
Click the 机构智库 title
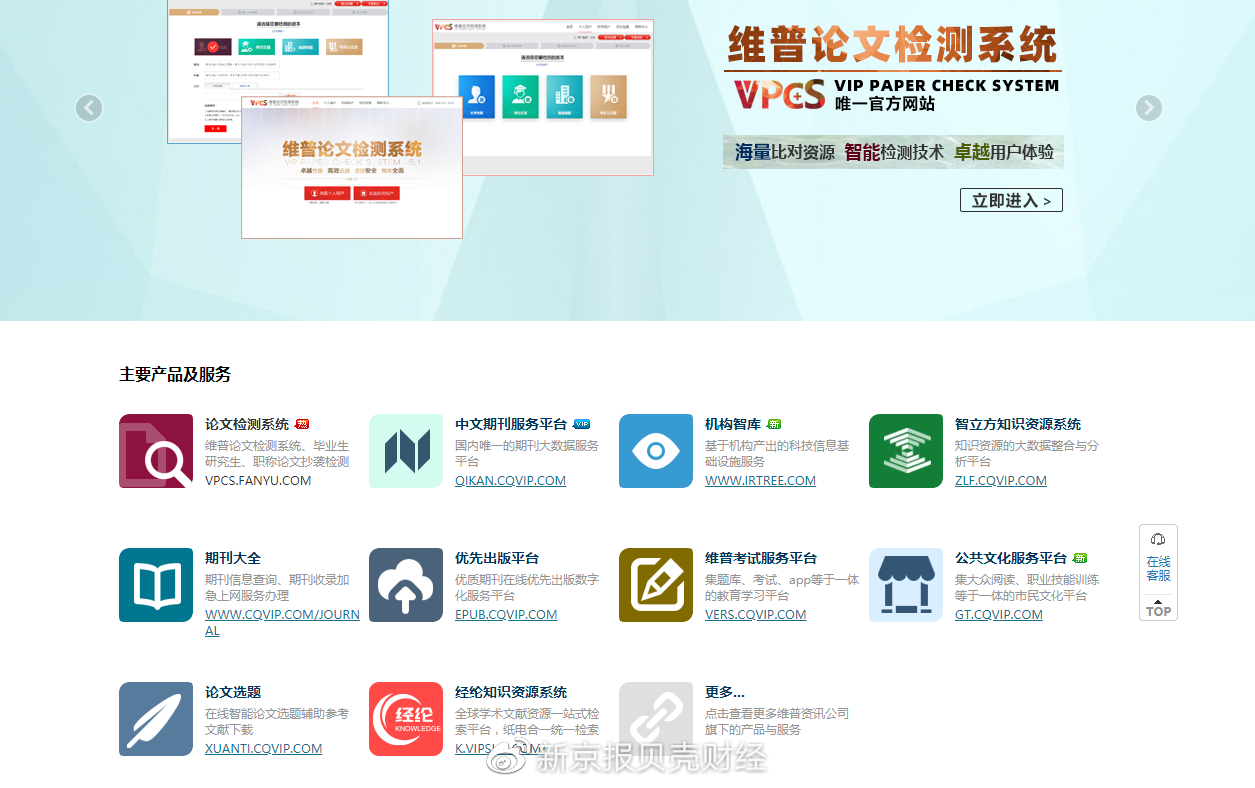[733, 424]
